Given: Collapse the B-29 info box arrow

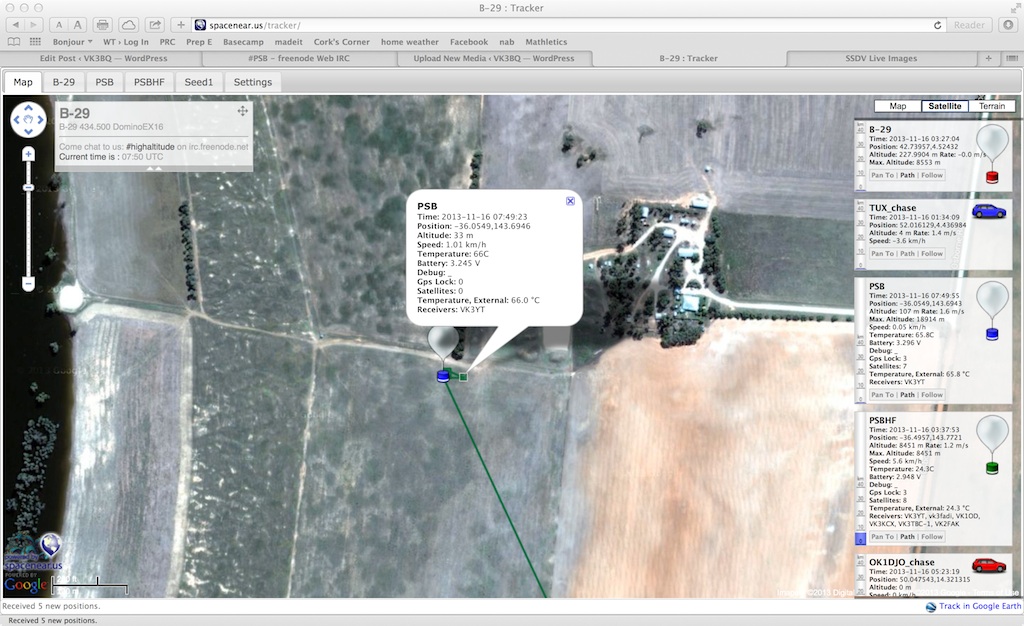Looking at the screenshot, I should [x=153, y=168].
